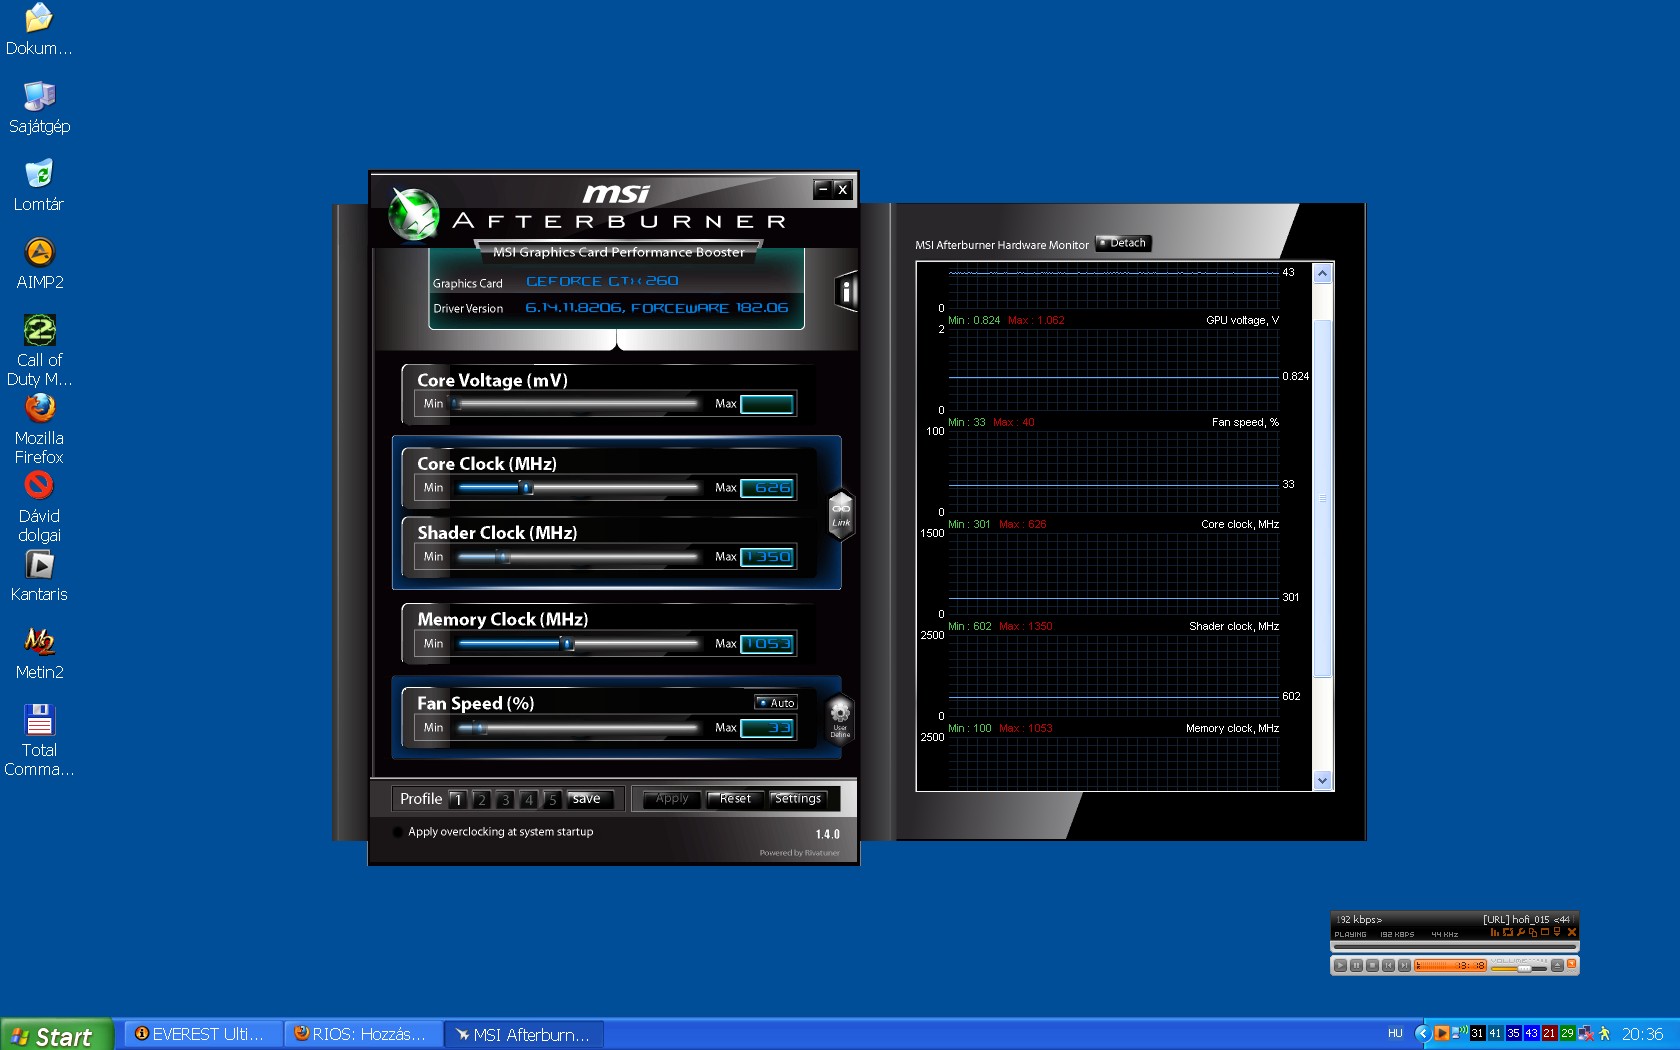Screen dimensions: 1680x1050
Task: Pause playback in AIMP mini player
Action: 1357,965
